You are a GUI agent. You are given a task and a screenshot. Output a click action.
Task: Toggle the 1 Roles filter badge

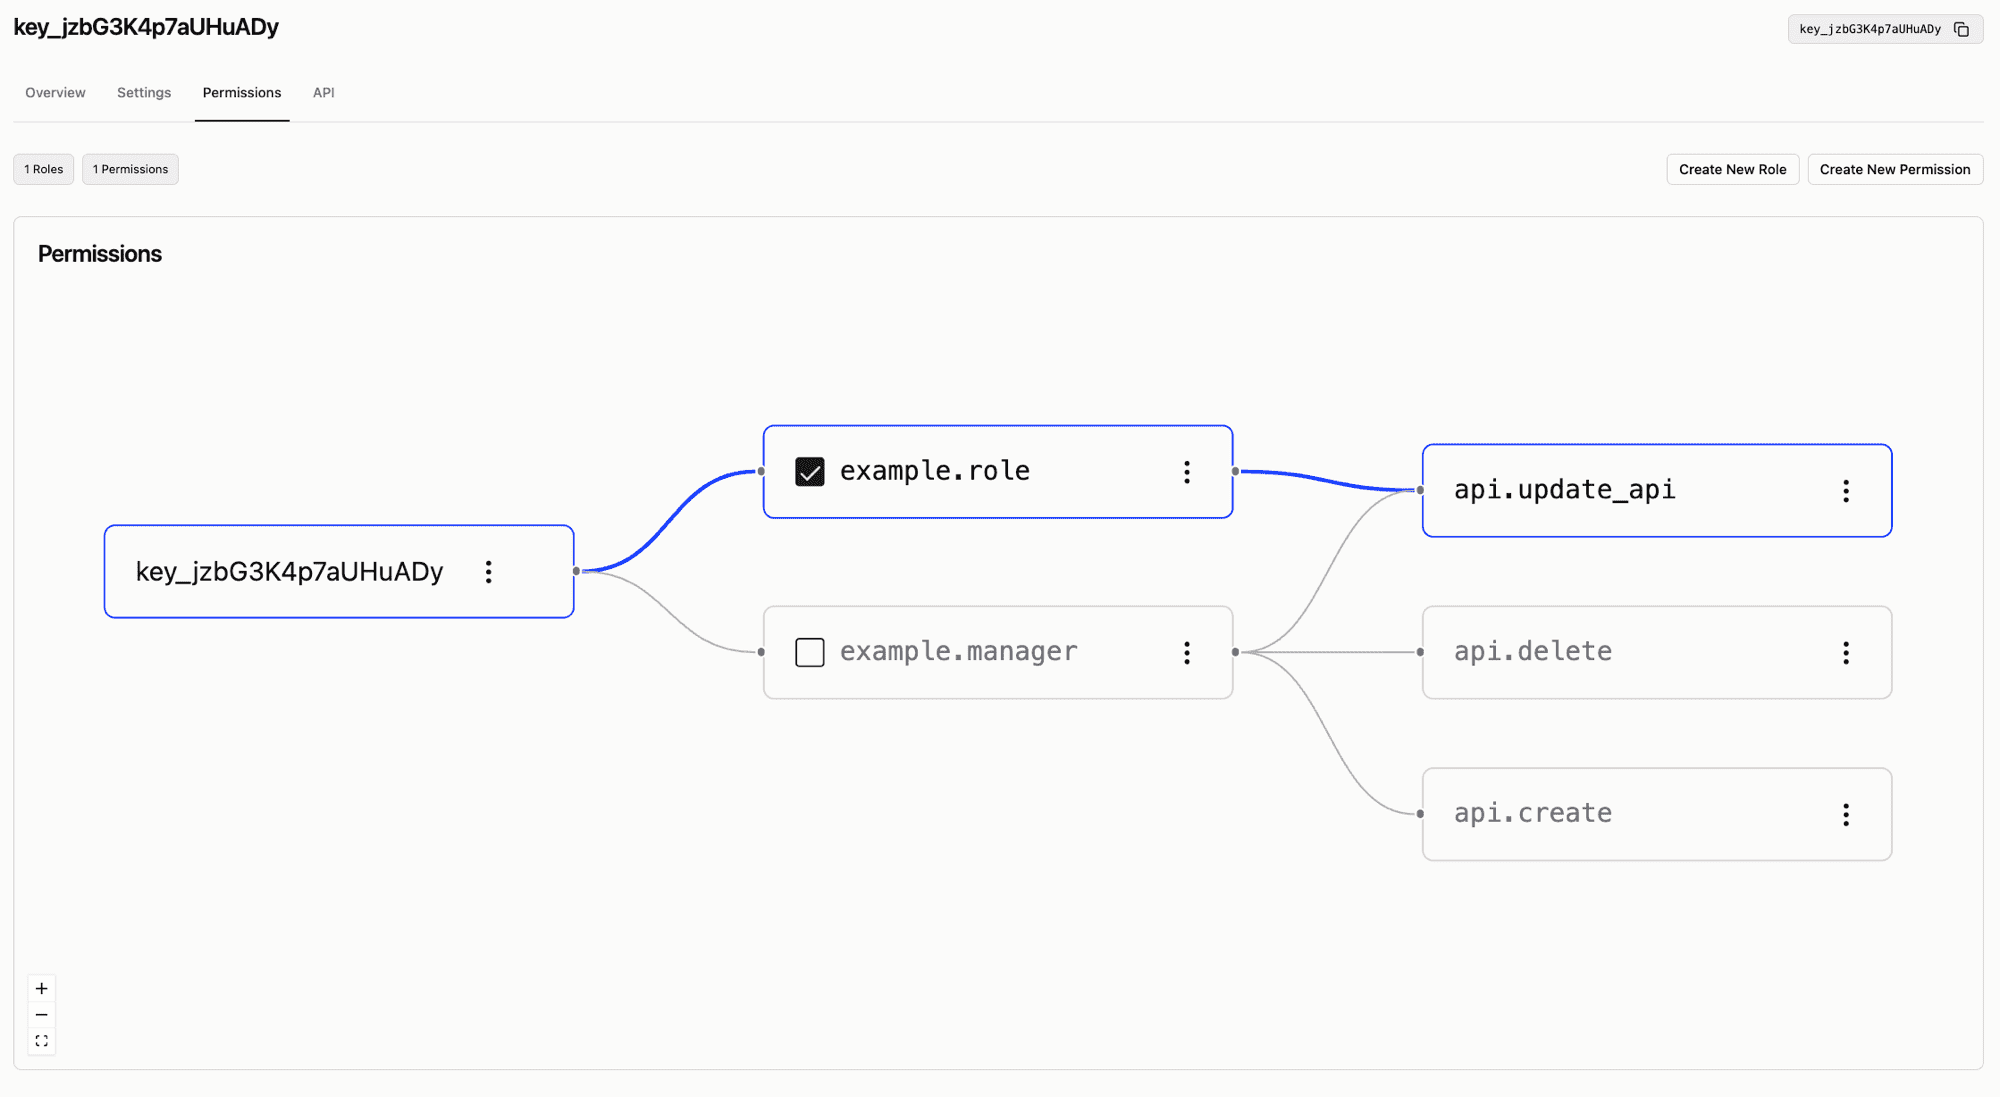pyautogui.click(x=42, y=169)
